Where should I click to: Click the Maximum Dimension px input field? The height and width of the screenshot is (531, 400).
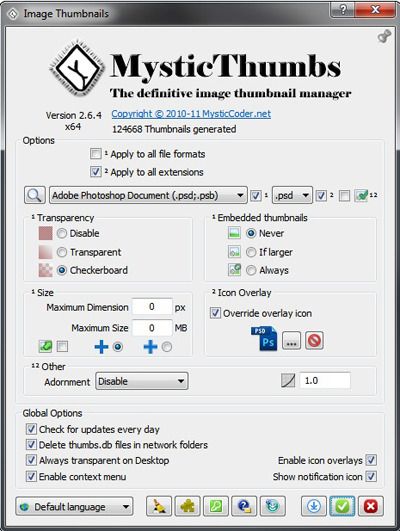(x=152, y=307)
